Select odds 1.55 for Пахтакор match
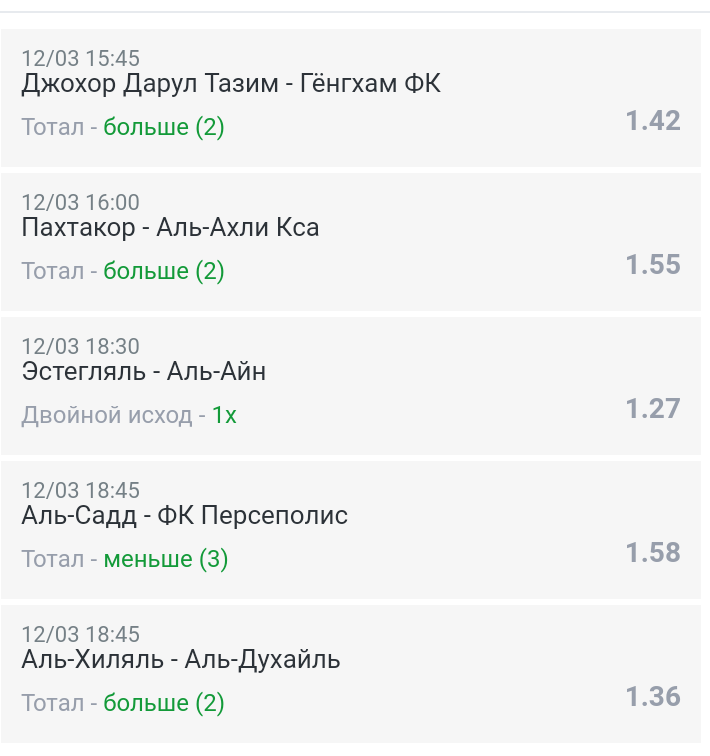The height and width of the screenshot is (756, 710). point(653,264)
